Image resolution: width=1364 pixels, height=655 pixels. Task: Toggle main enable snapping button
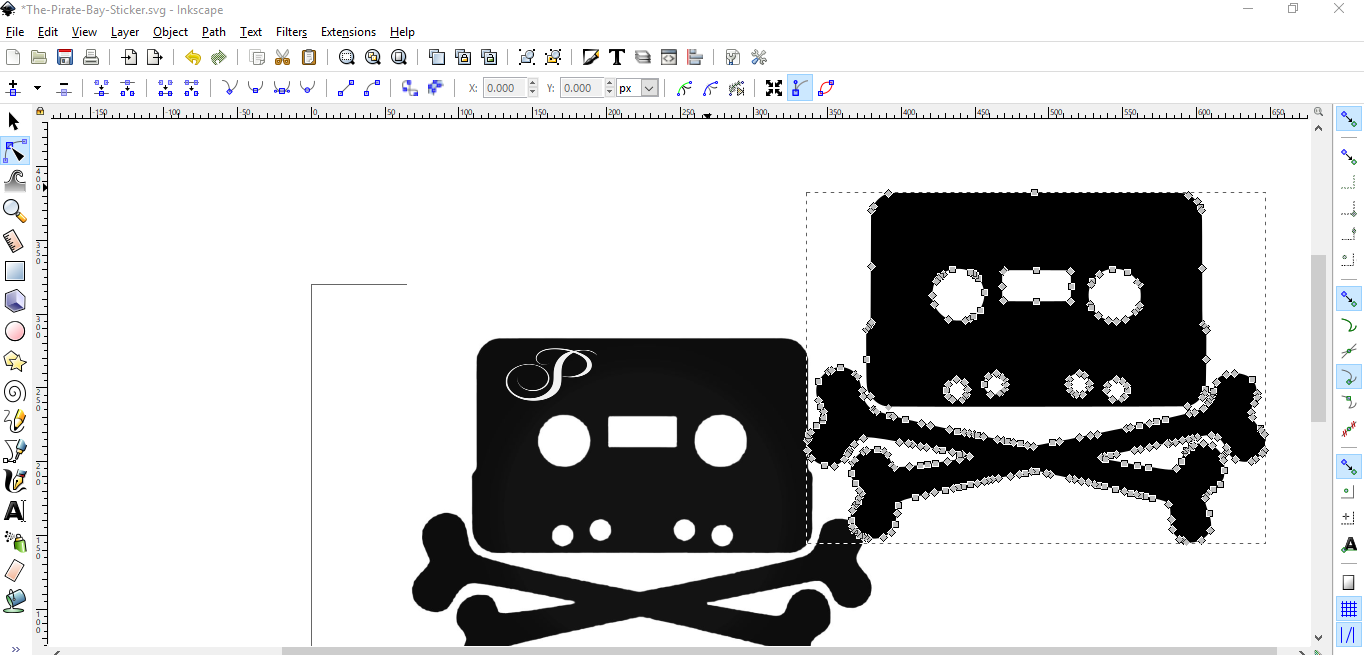pos(1348,120)
